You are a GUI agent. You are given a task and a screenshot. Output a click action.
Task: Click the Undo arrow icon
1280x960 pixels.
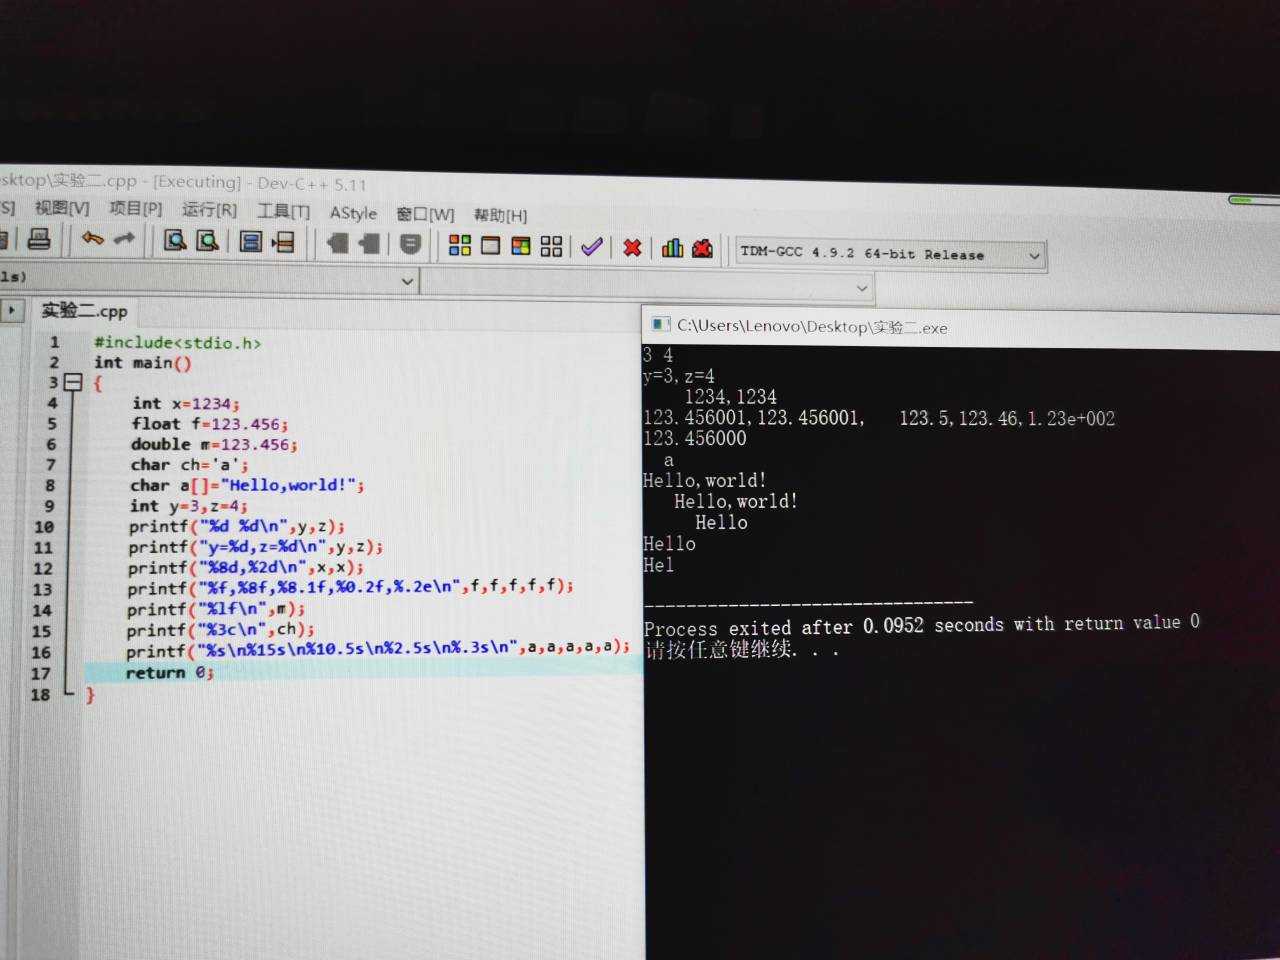92,239
